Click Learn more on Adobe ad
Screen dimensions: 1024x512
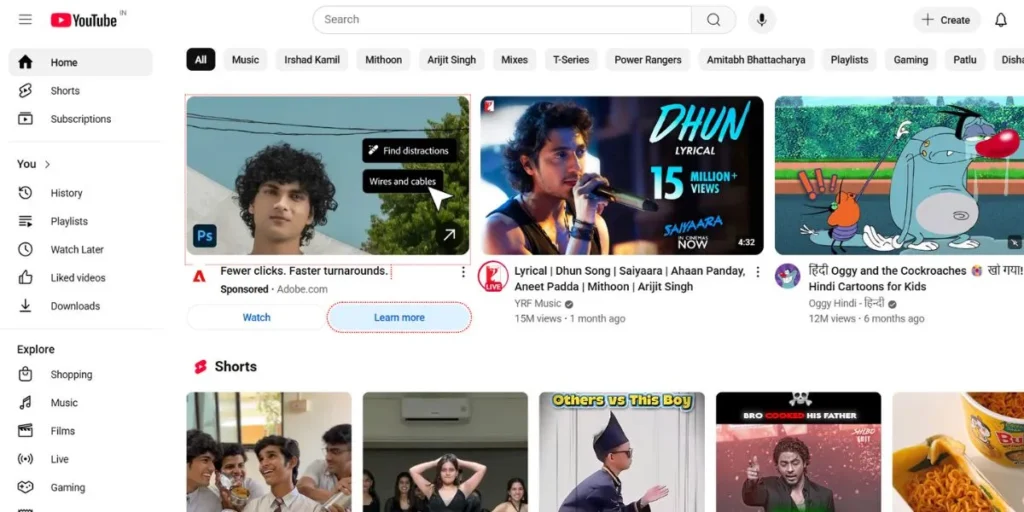coord(399,318)
